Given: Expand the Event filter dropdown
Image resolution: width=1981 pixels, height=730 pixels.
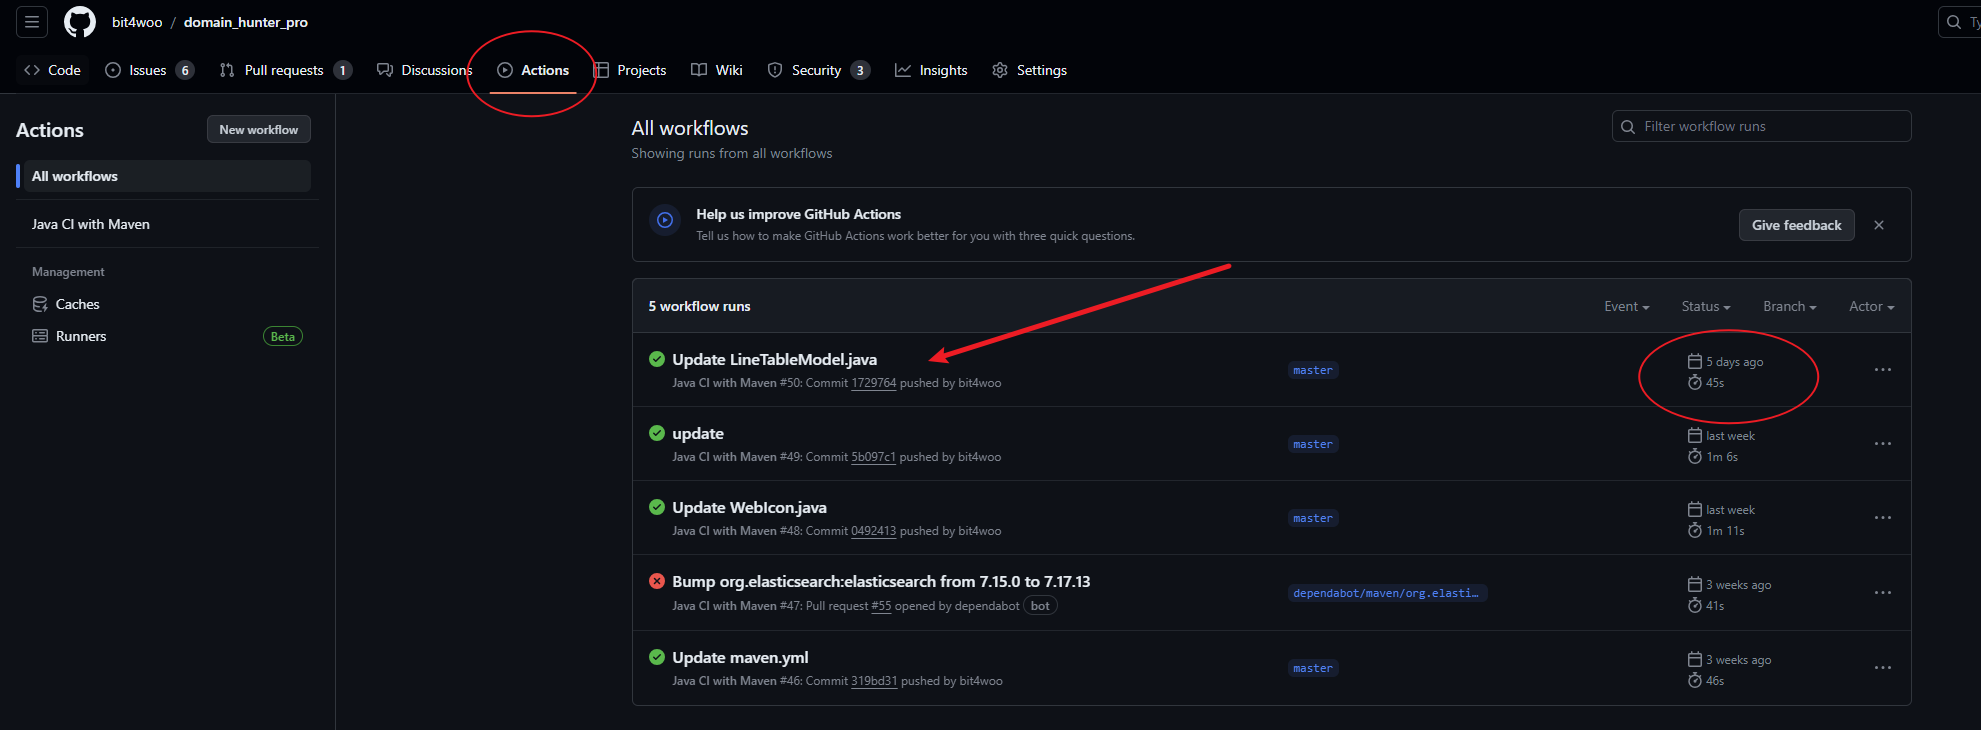Looking at the screenshot, I should 1627,306.
